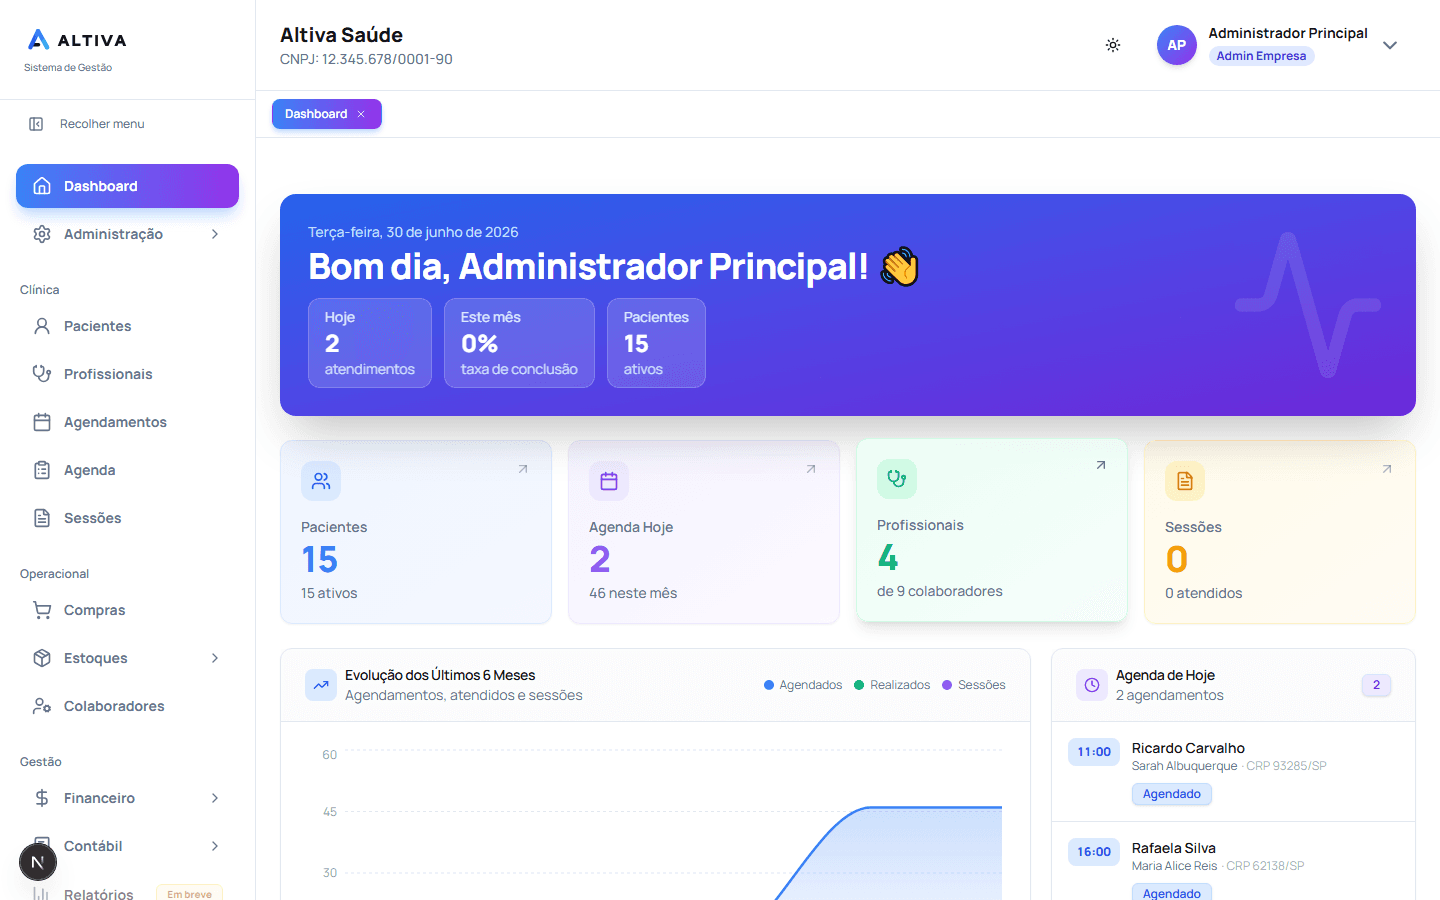Click the Dashboard home icon in sidebar
The height and width of the screenshot is (900, 1440).
(42, 186)
